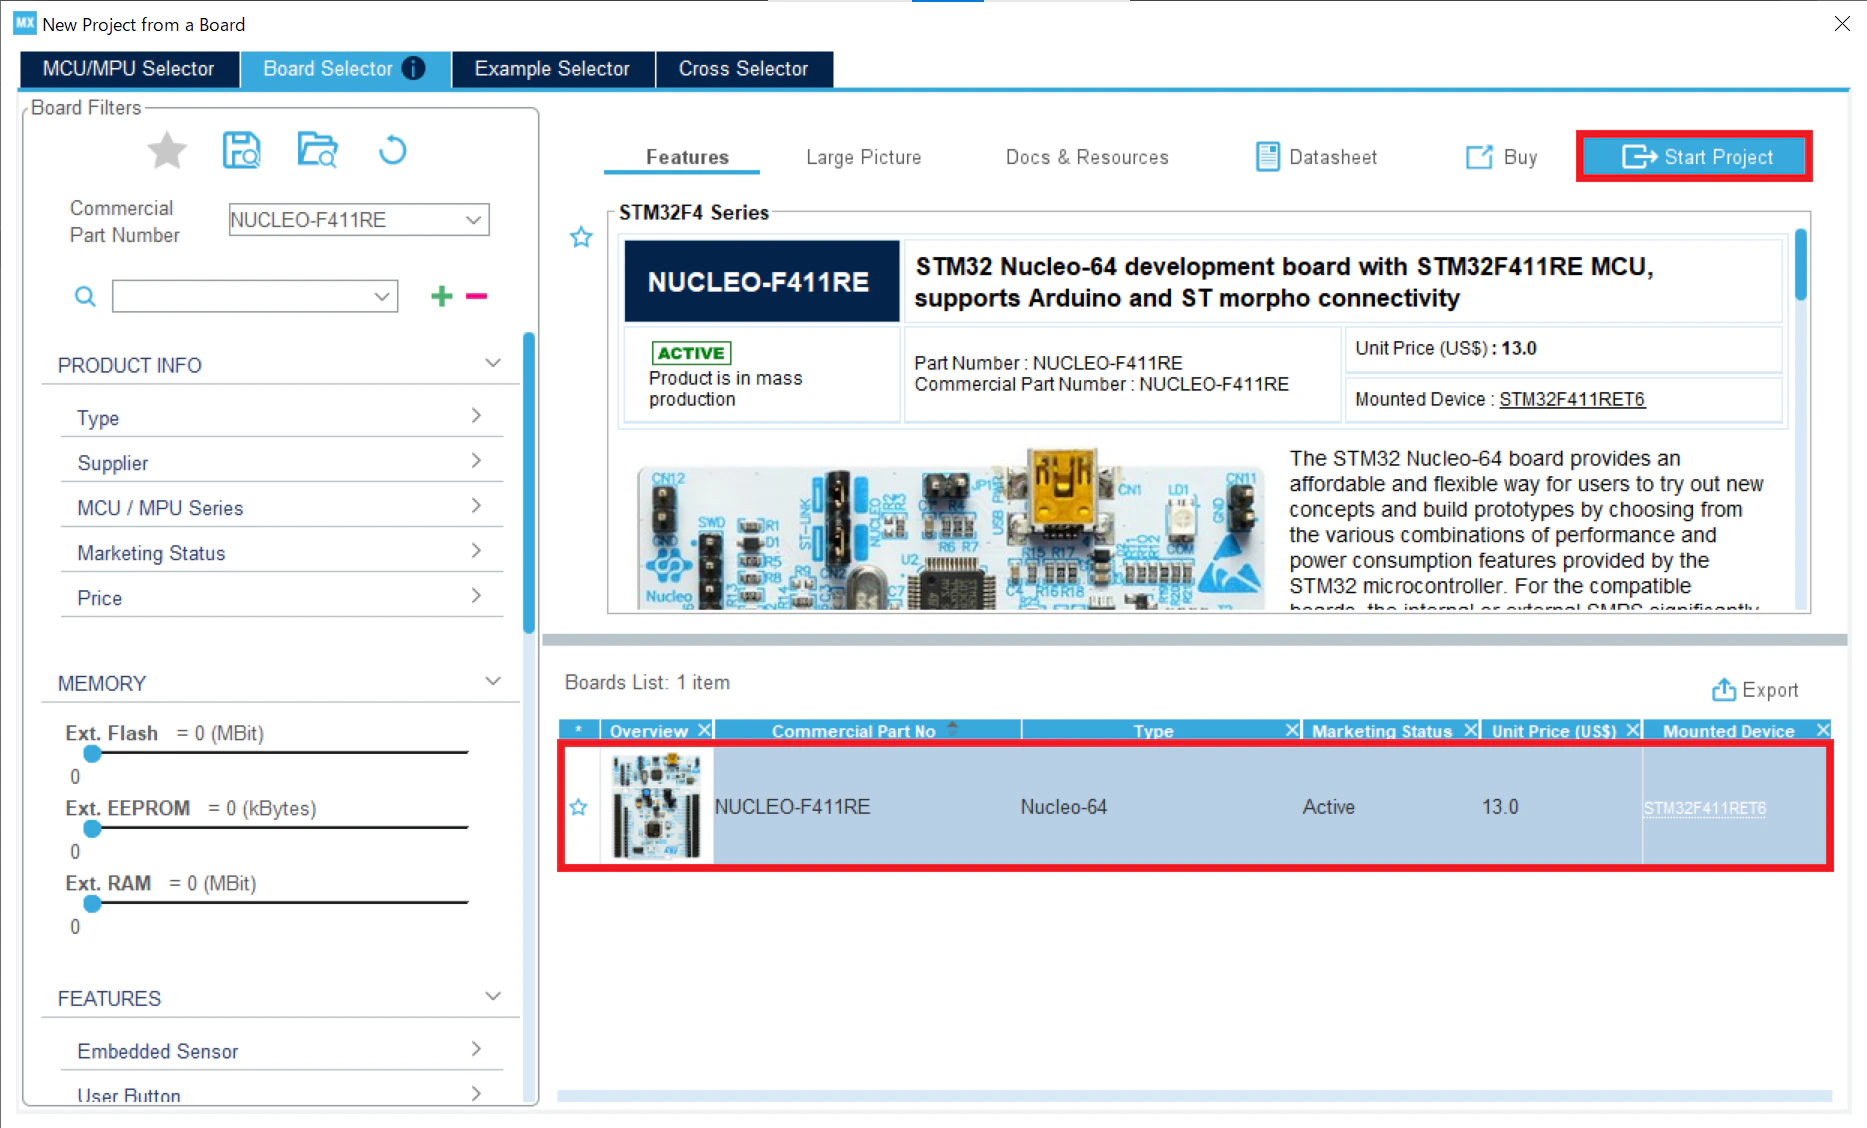Switch to the Large Picture tab
Screen dimensions: 1867x1128
(864, 157)
